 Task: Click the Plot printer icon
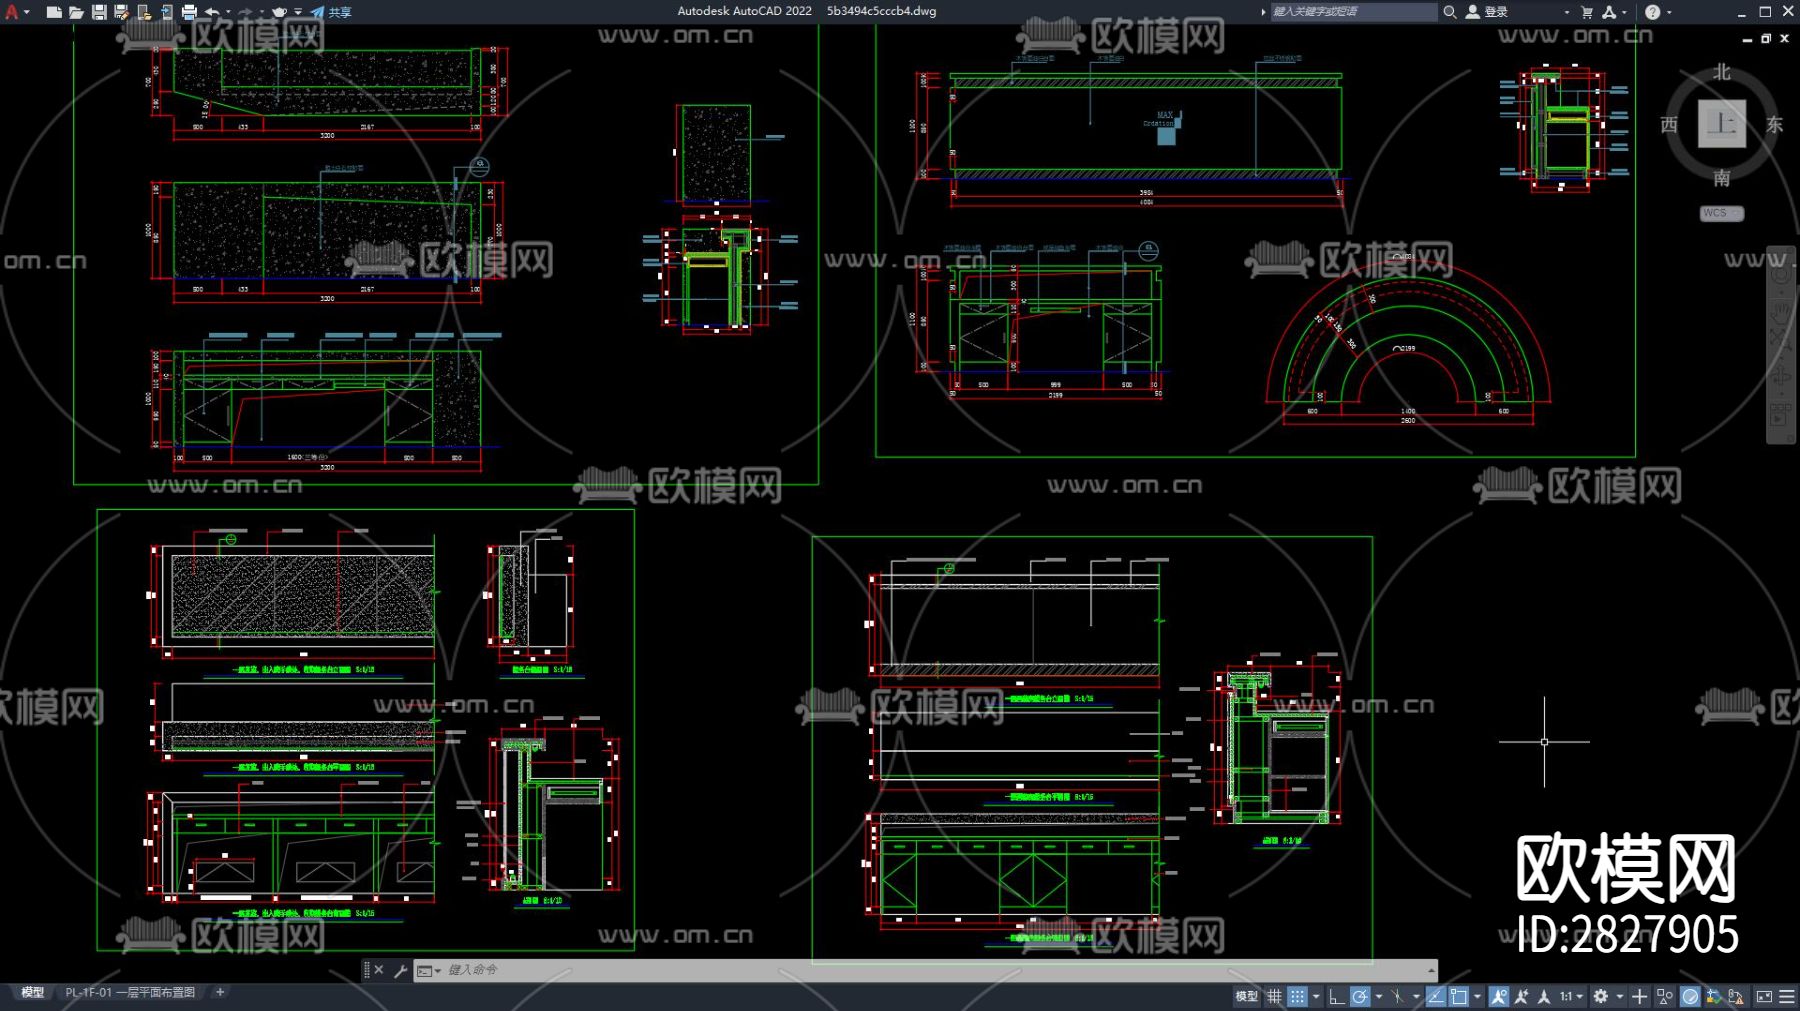pos(189,12)
